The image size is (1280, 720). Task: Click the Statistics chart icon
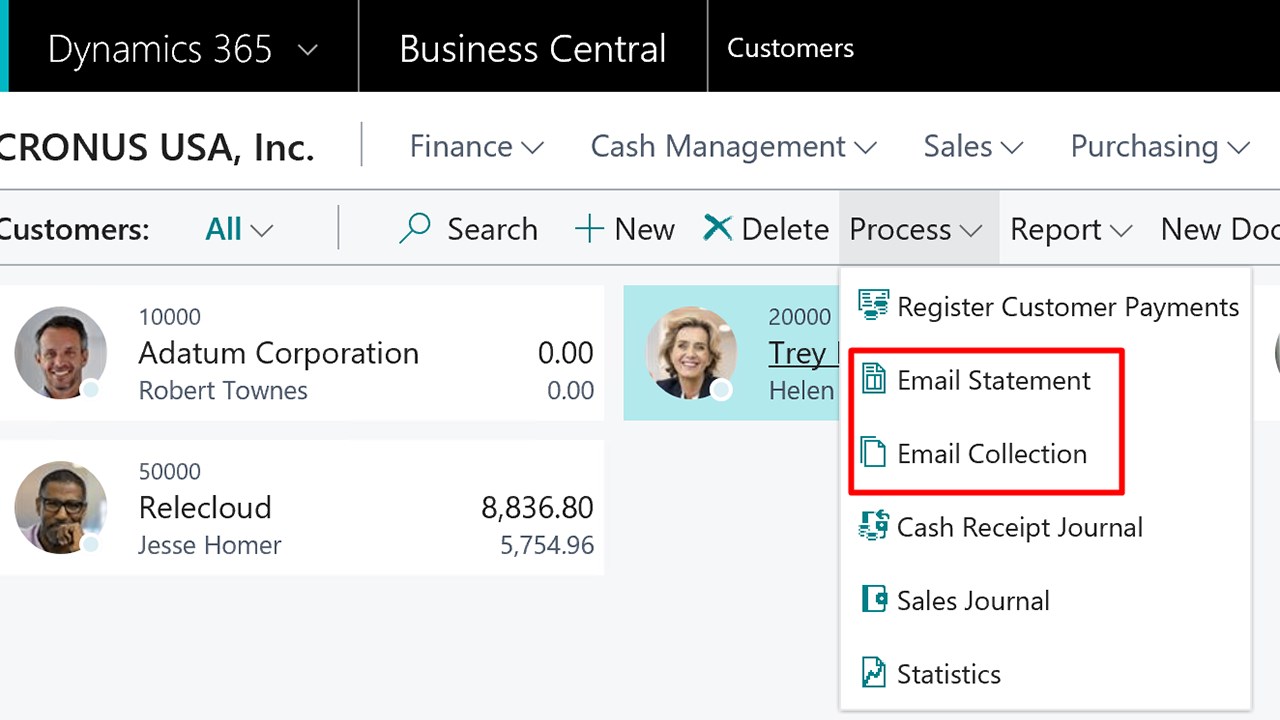(x=873, y=673)
